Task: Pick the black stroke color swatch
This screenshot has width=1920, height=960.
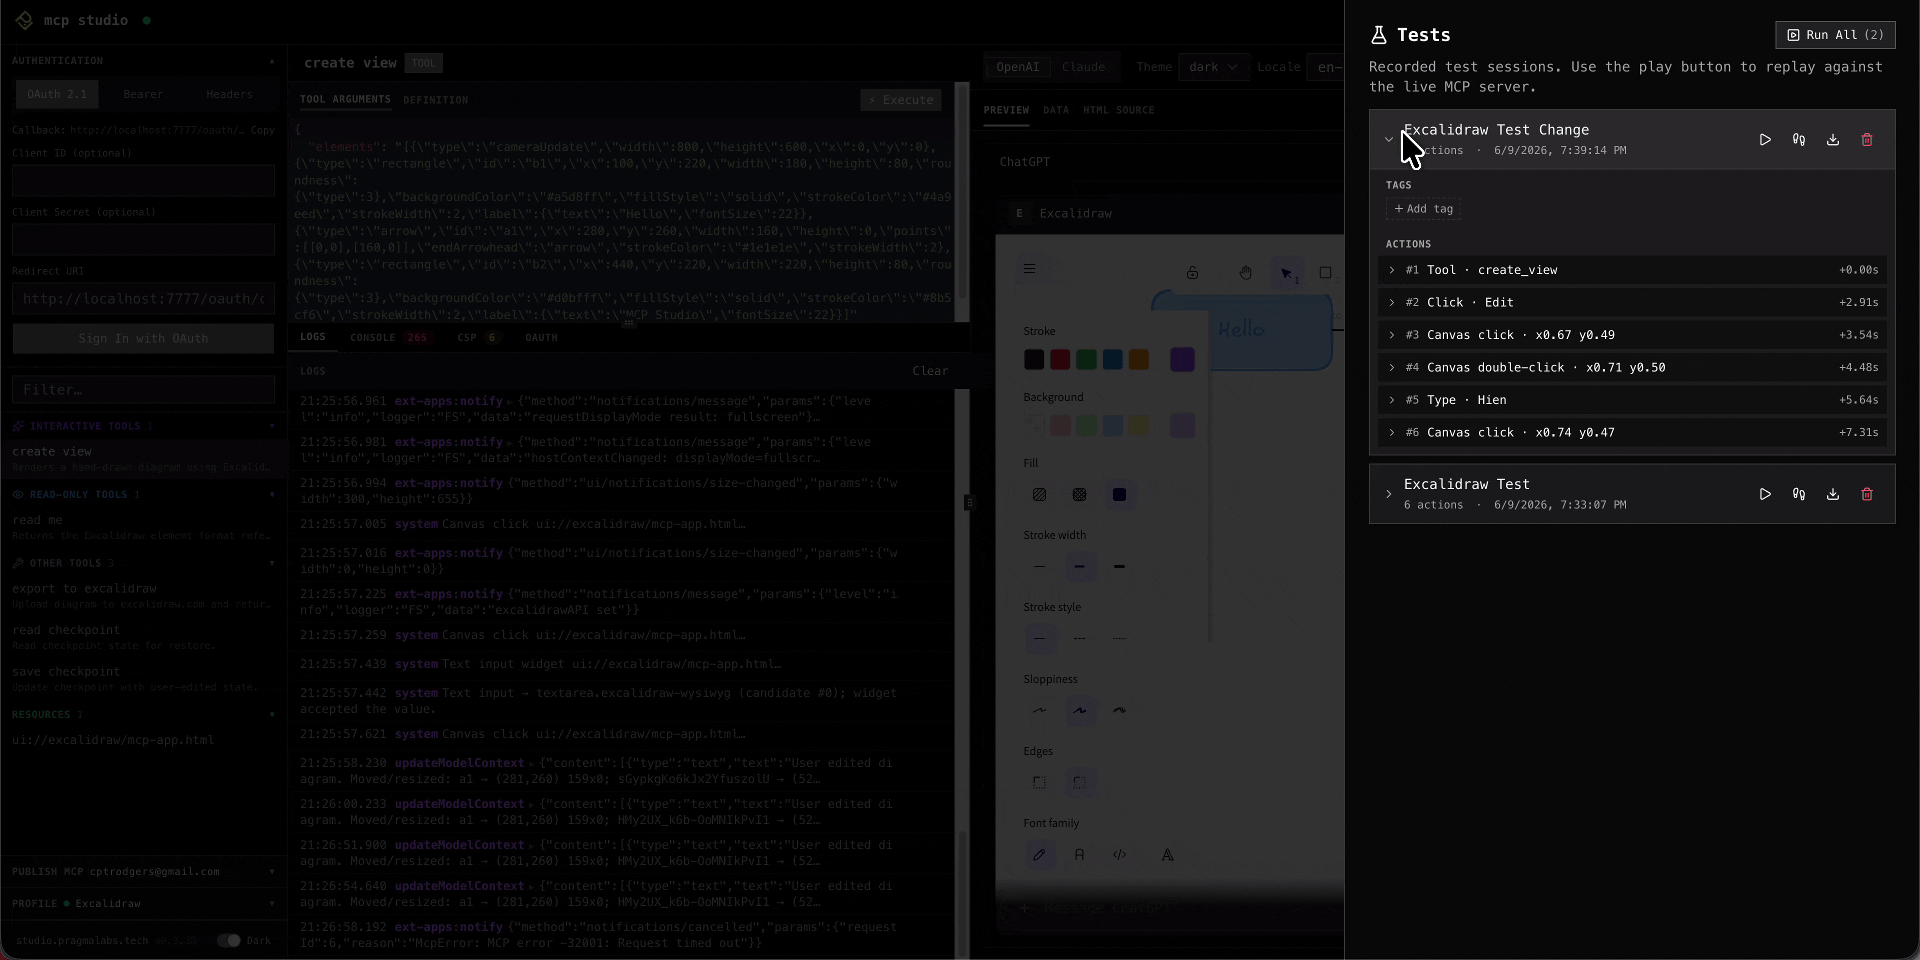Action: (x=1034, y=360)
